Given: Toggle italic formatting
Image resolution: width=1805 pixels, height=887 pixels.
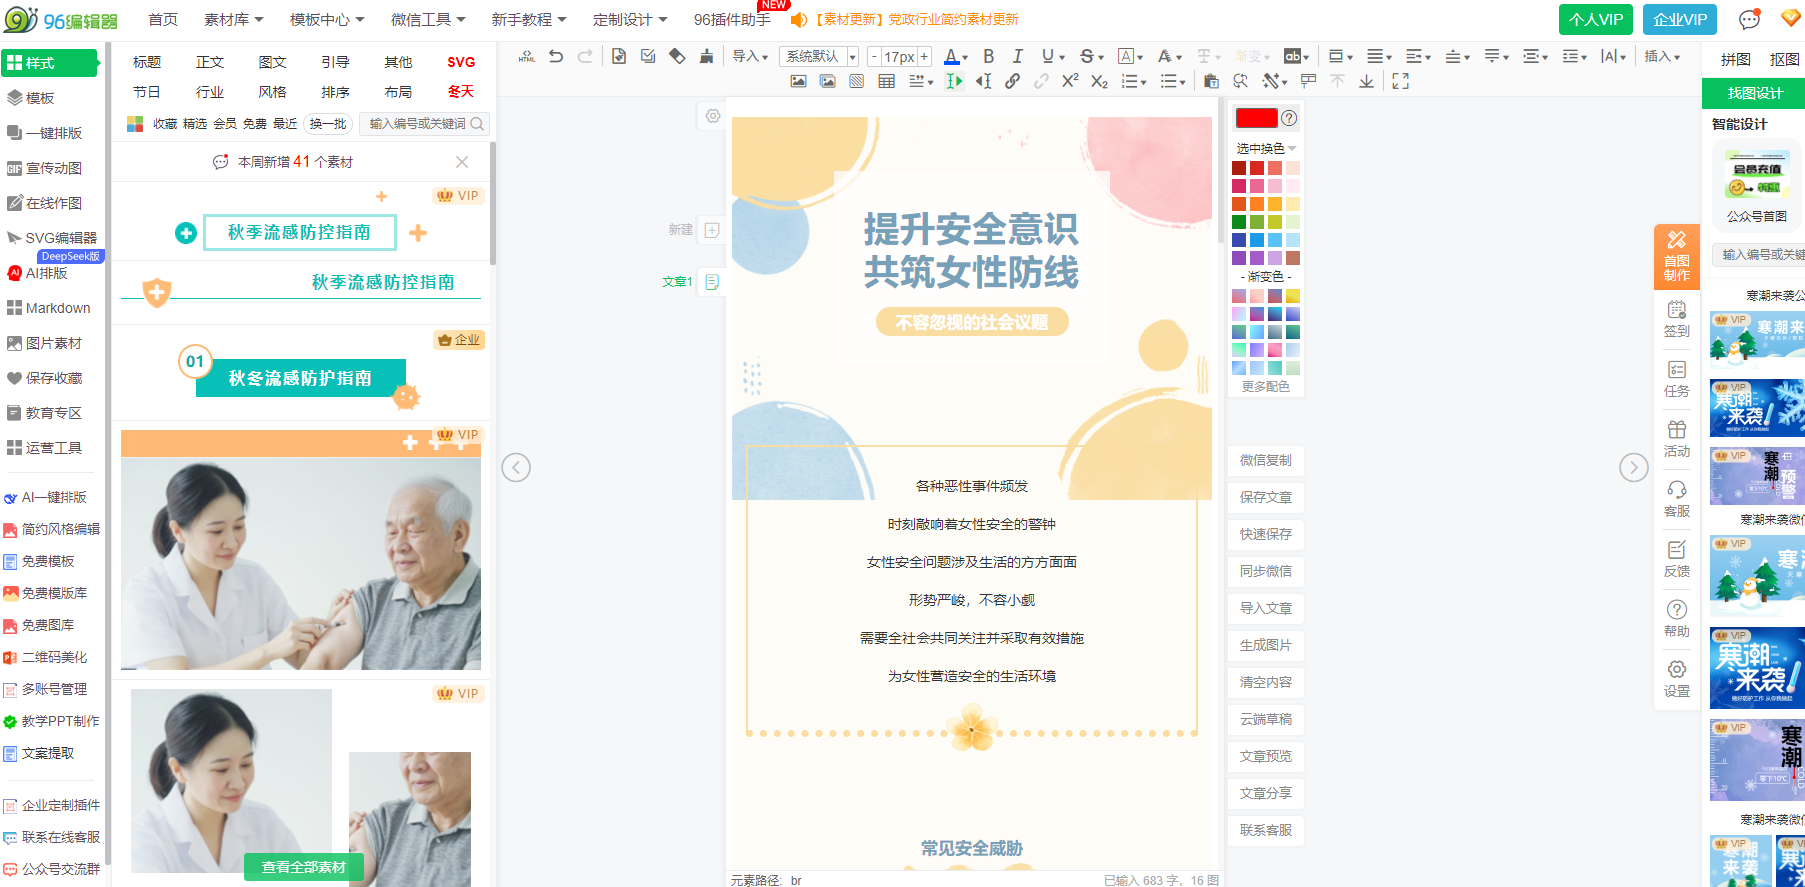Looking at the screenshot, I should 1017,57.
